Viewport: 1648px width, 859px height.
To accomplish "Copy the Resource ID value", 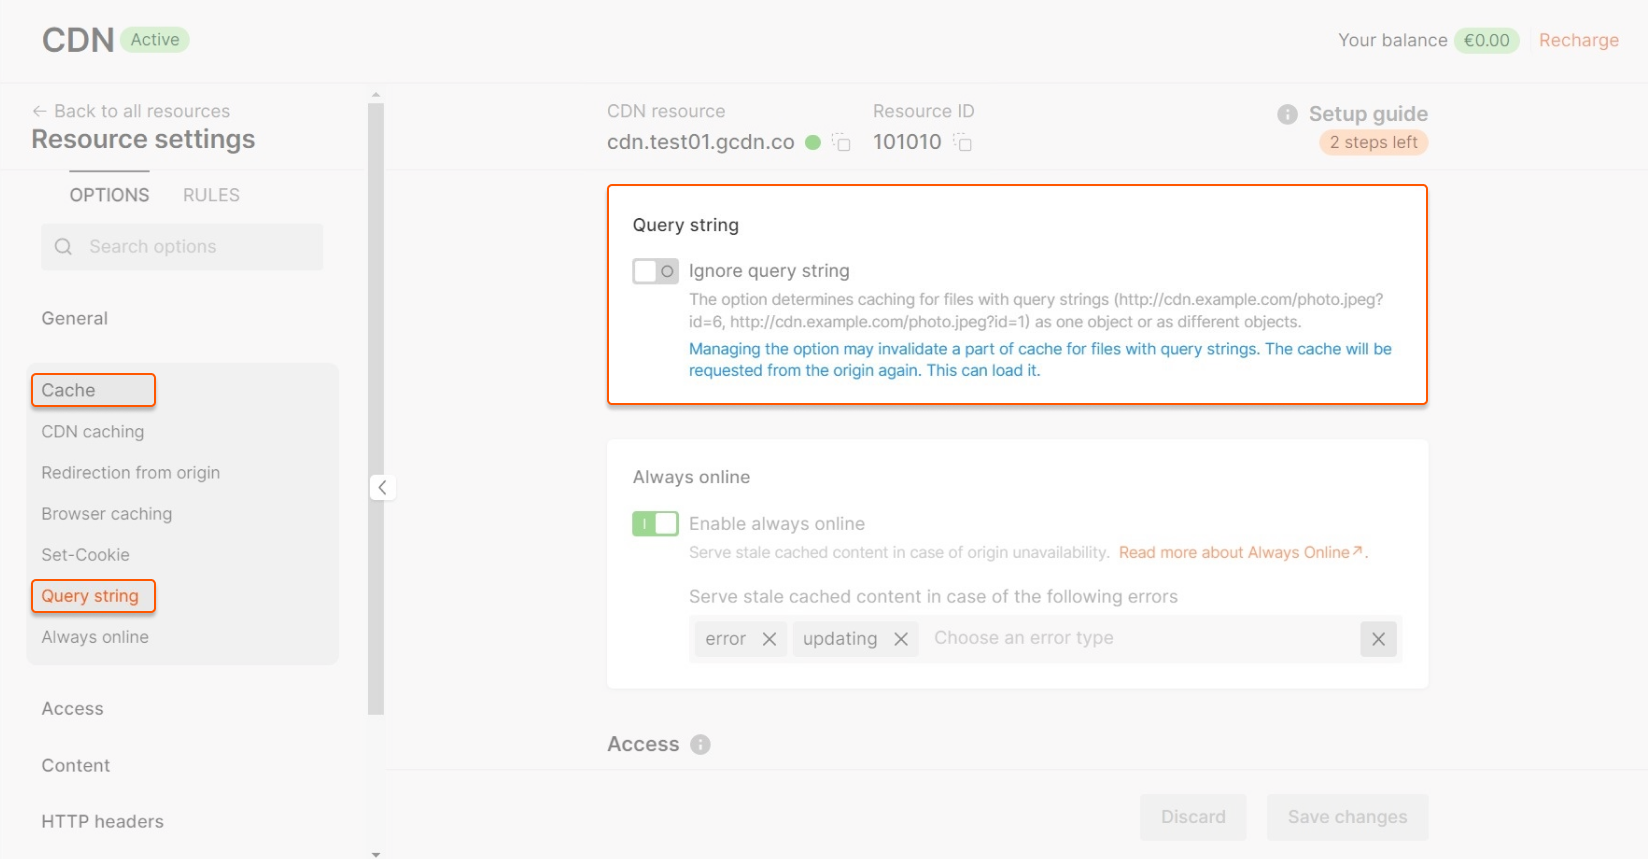I will pos(963,143).
